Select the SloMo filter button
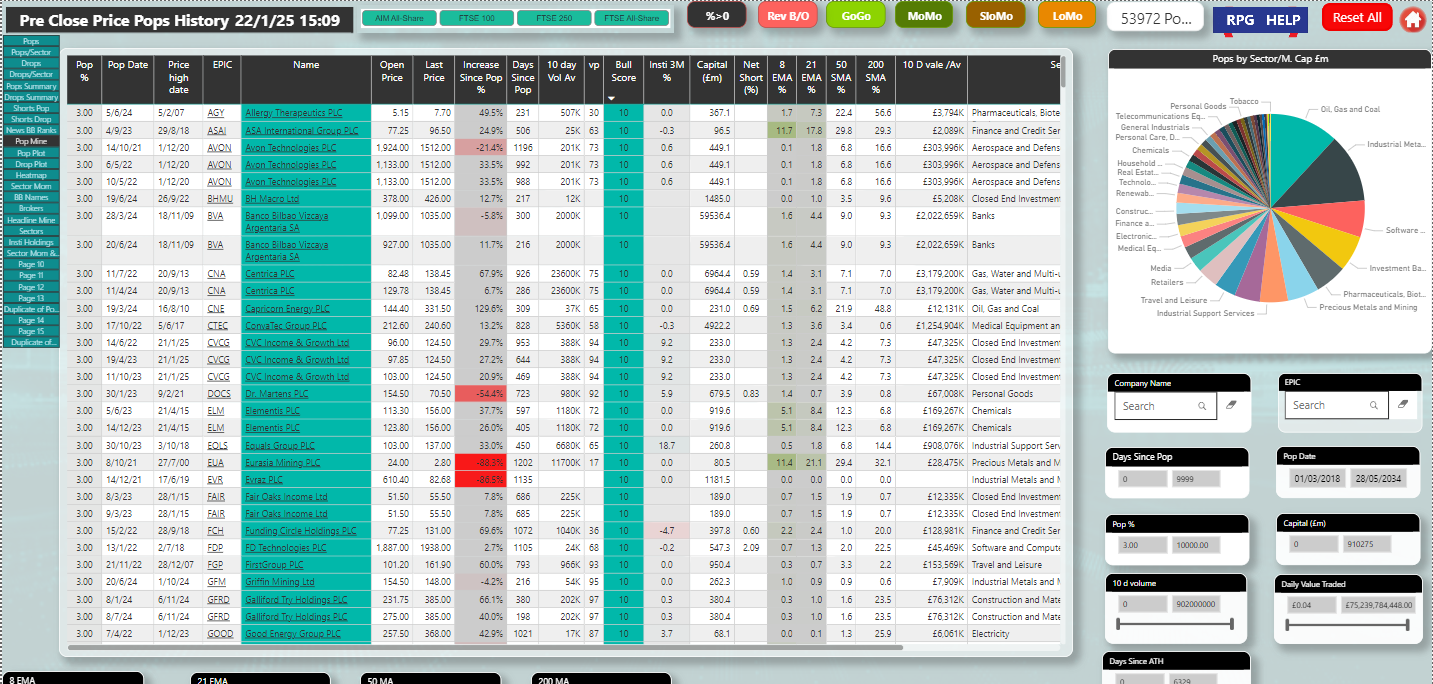This screenshot has width=1433, height=684. [x=997, y=16]
